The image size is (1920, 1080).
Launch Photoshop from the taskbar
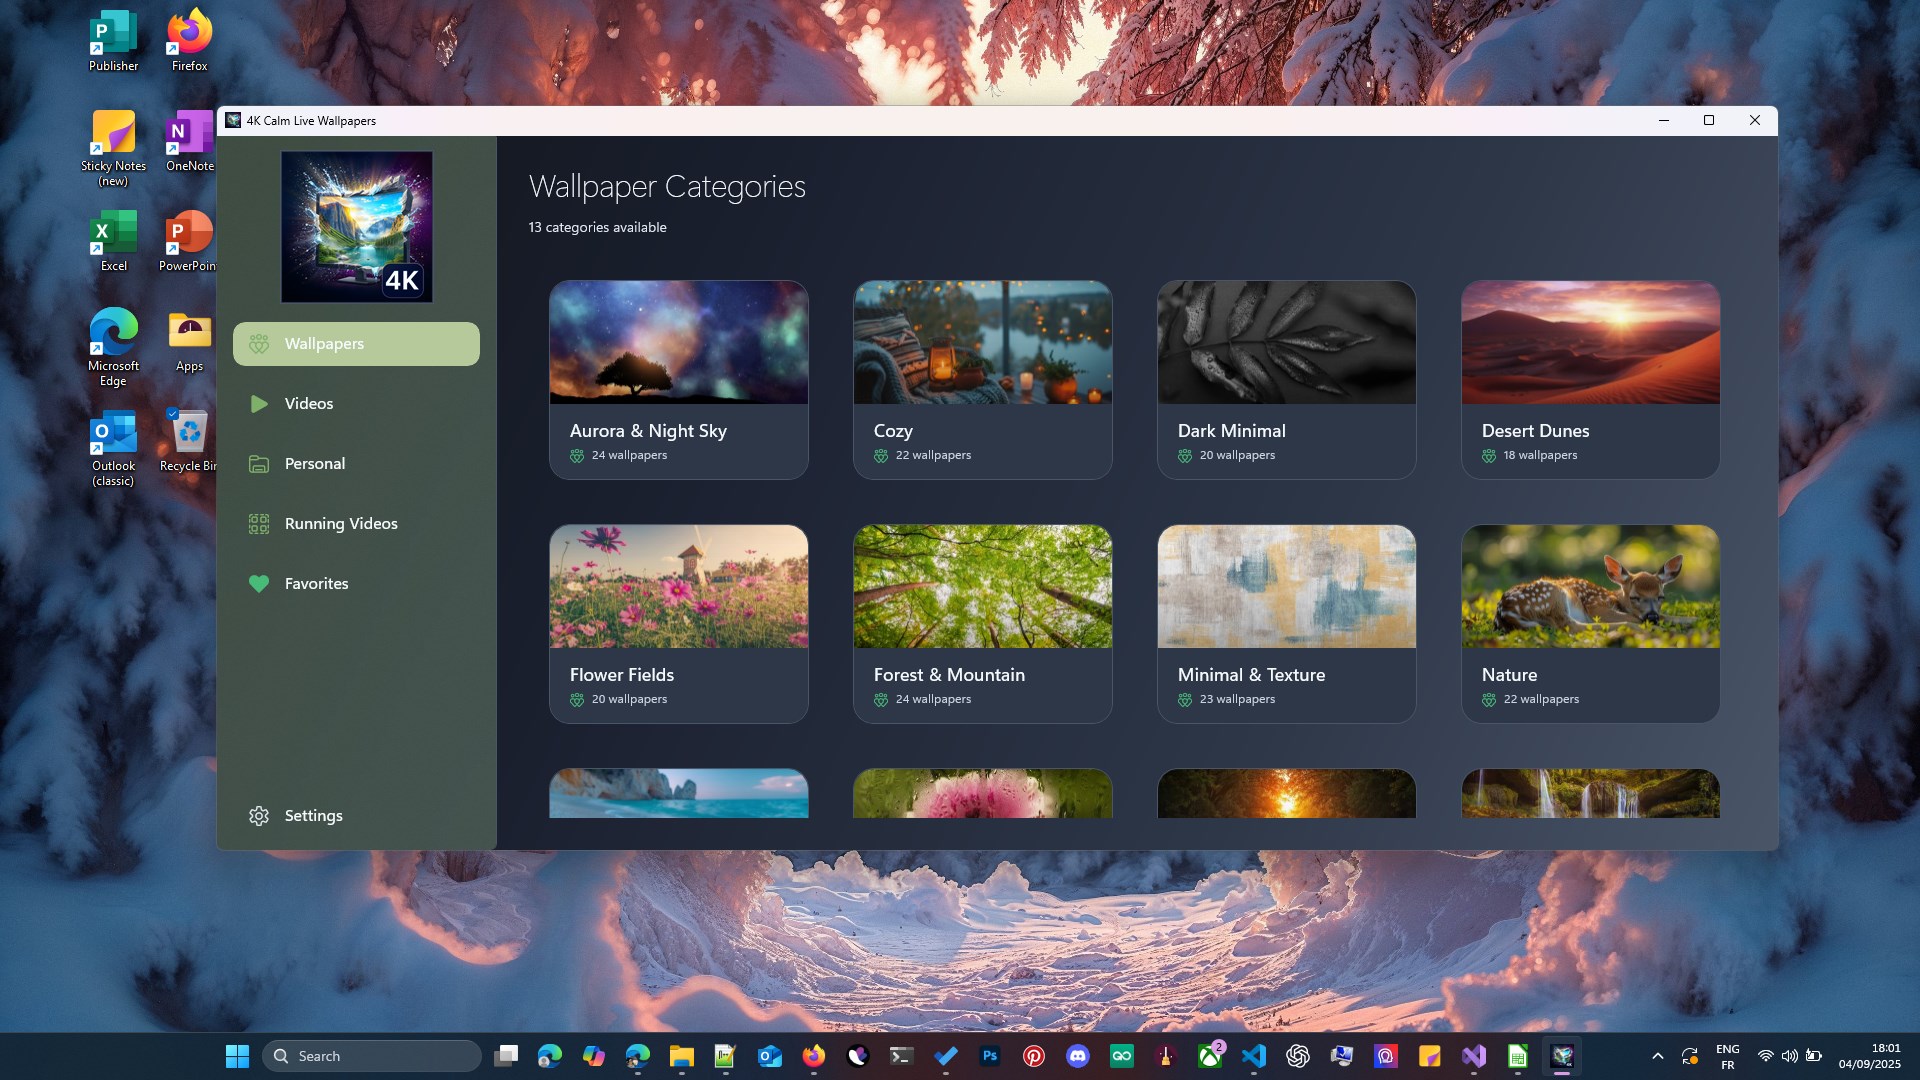point(990,1056)
